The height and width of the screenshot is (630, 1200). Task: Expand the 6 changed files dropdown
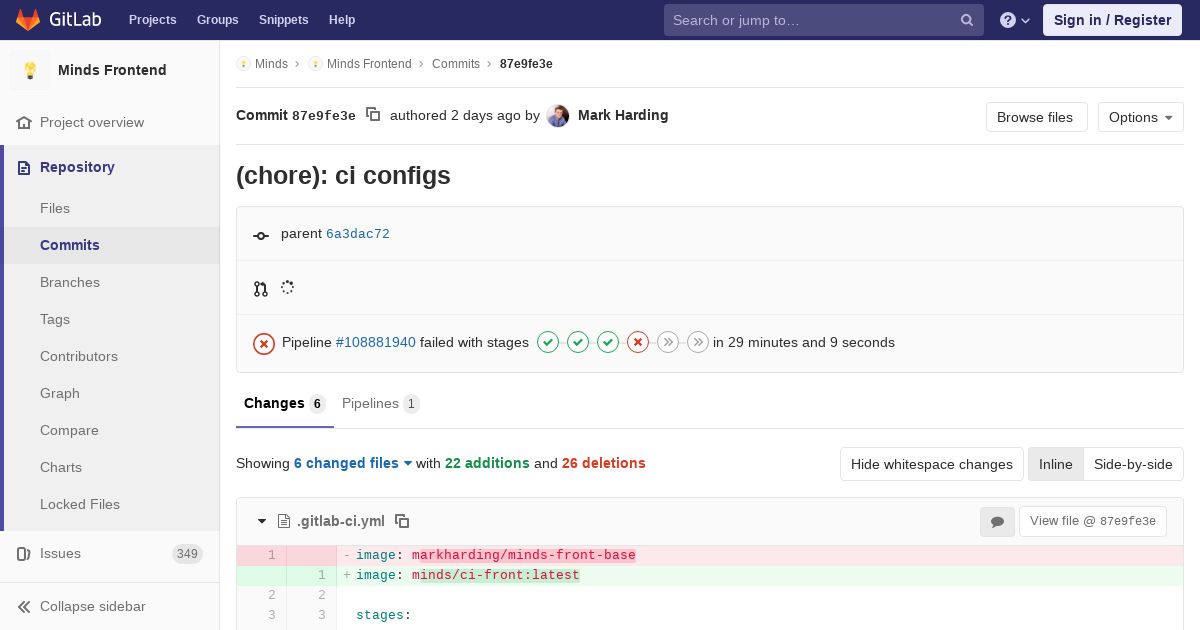pos(353,463)
